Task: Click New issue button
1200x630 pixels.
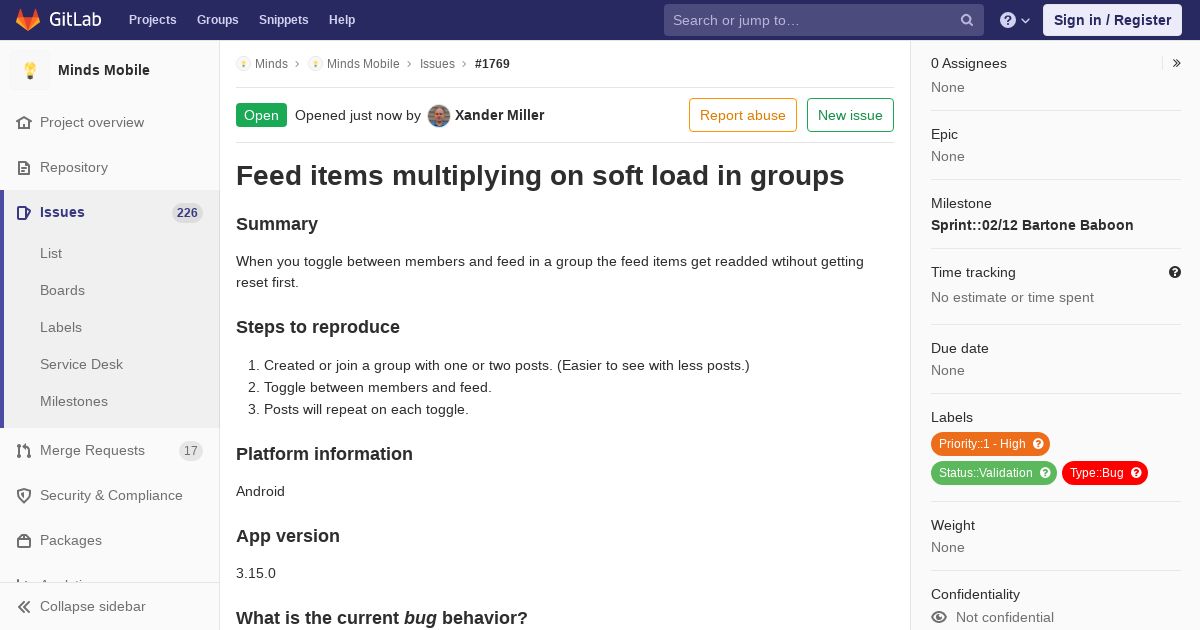Action: [x=850, y=115]
